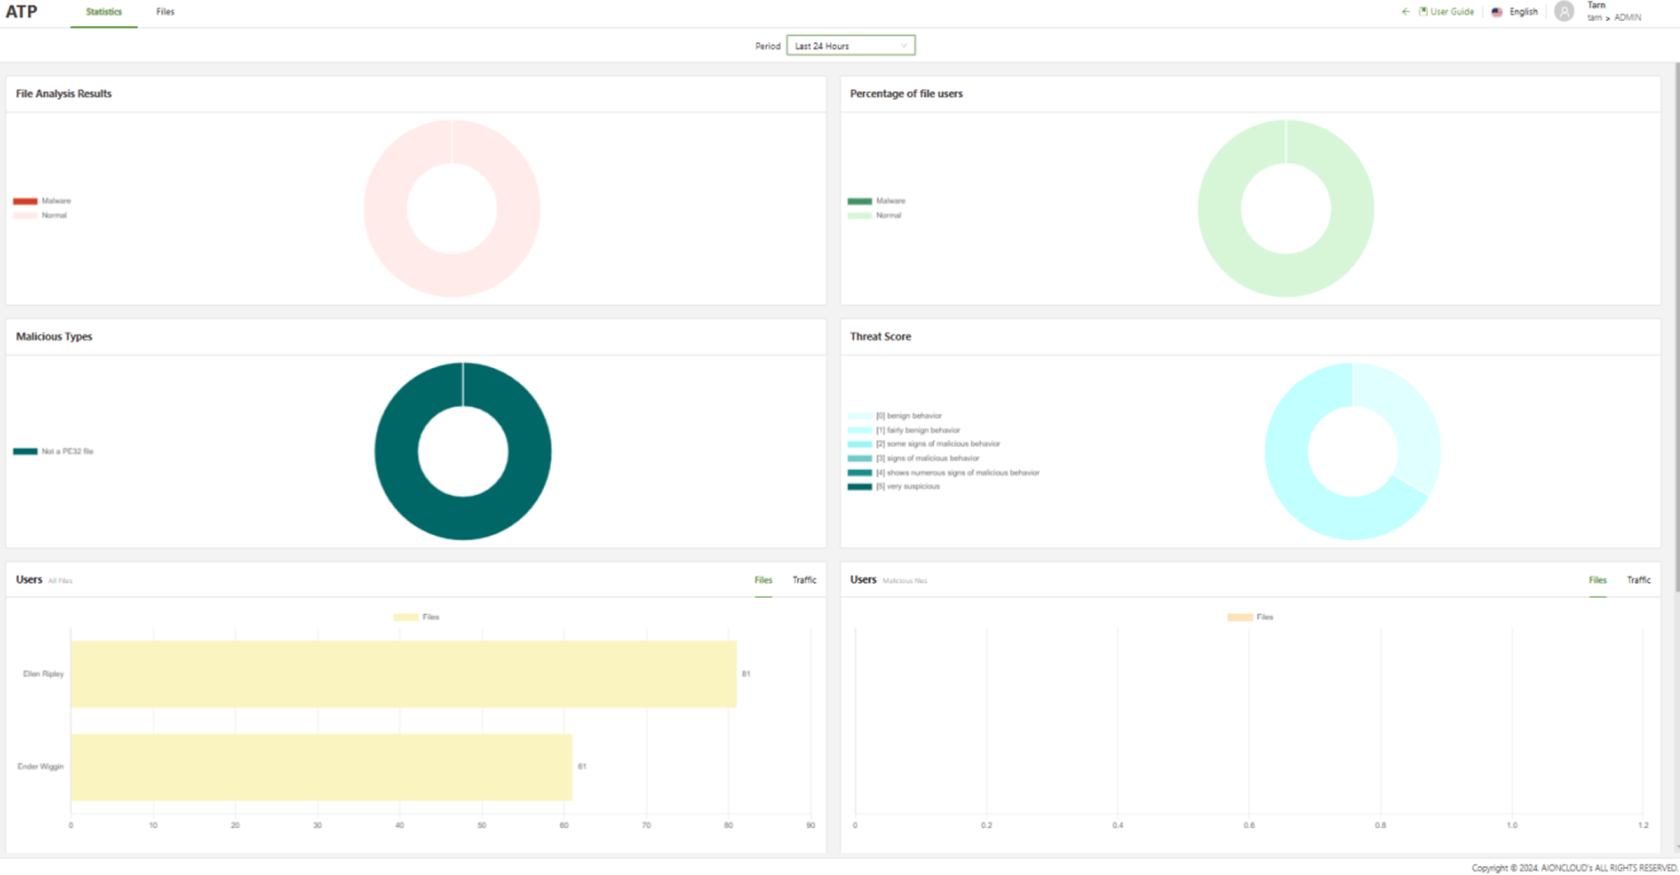Click the User Guide book icon
1680x875 pixels.
click(x=1423, y=12)
